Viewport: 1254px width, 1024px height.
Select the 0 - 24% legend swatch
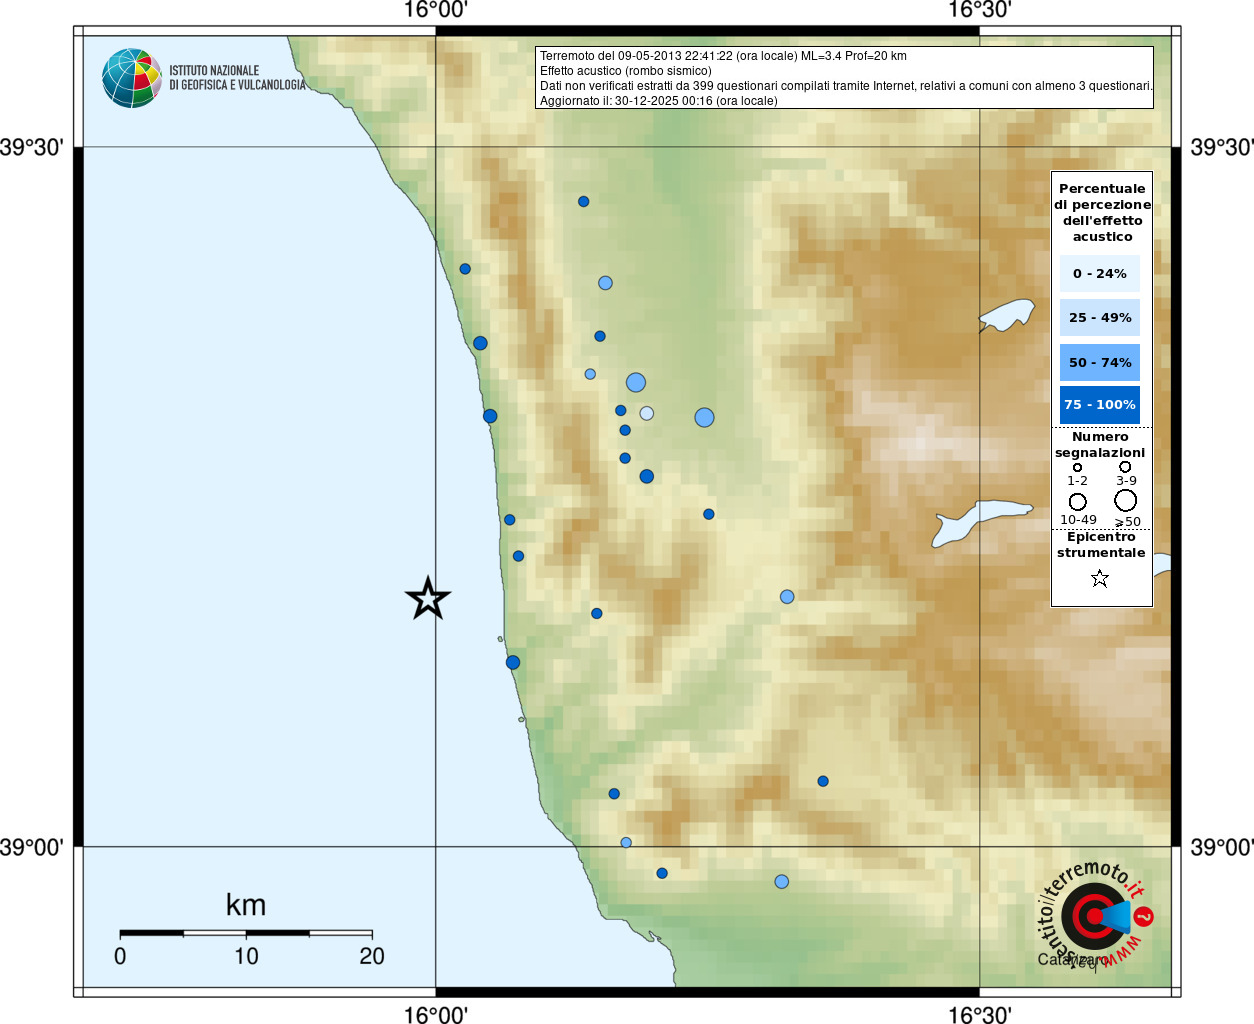(1099, 274)
